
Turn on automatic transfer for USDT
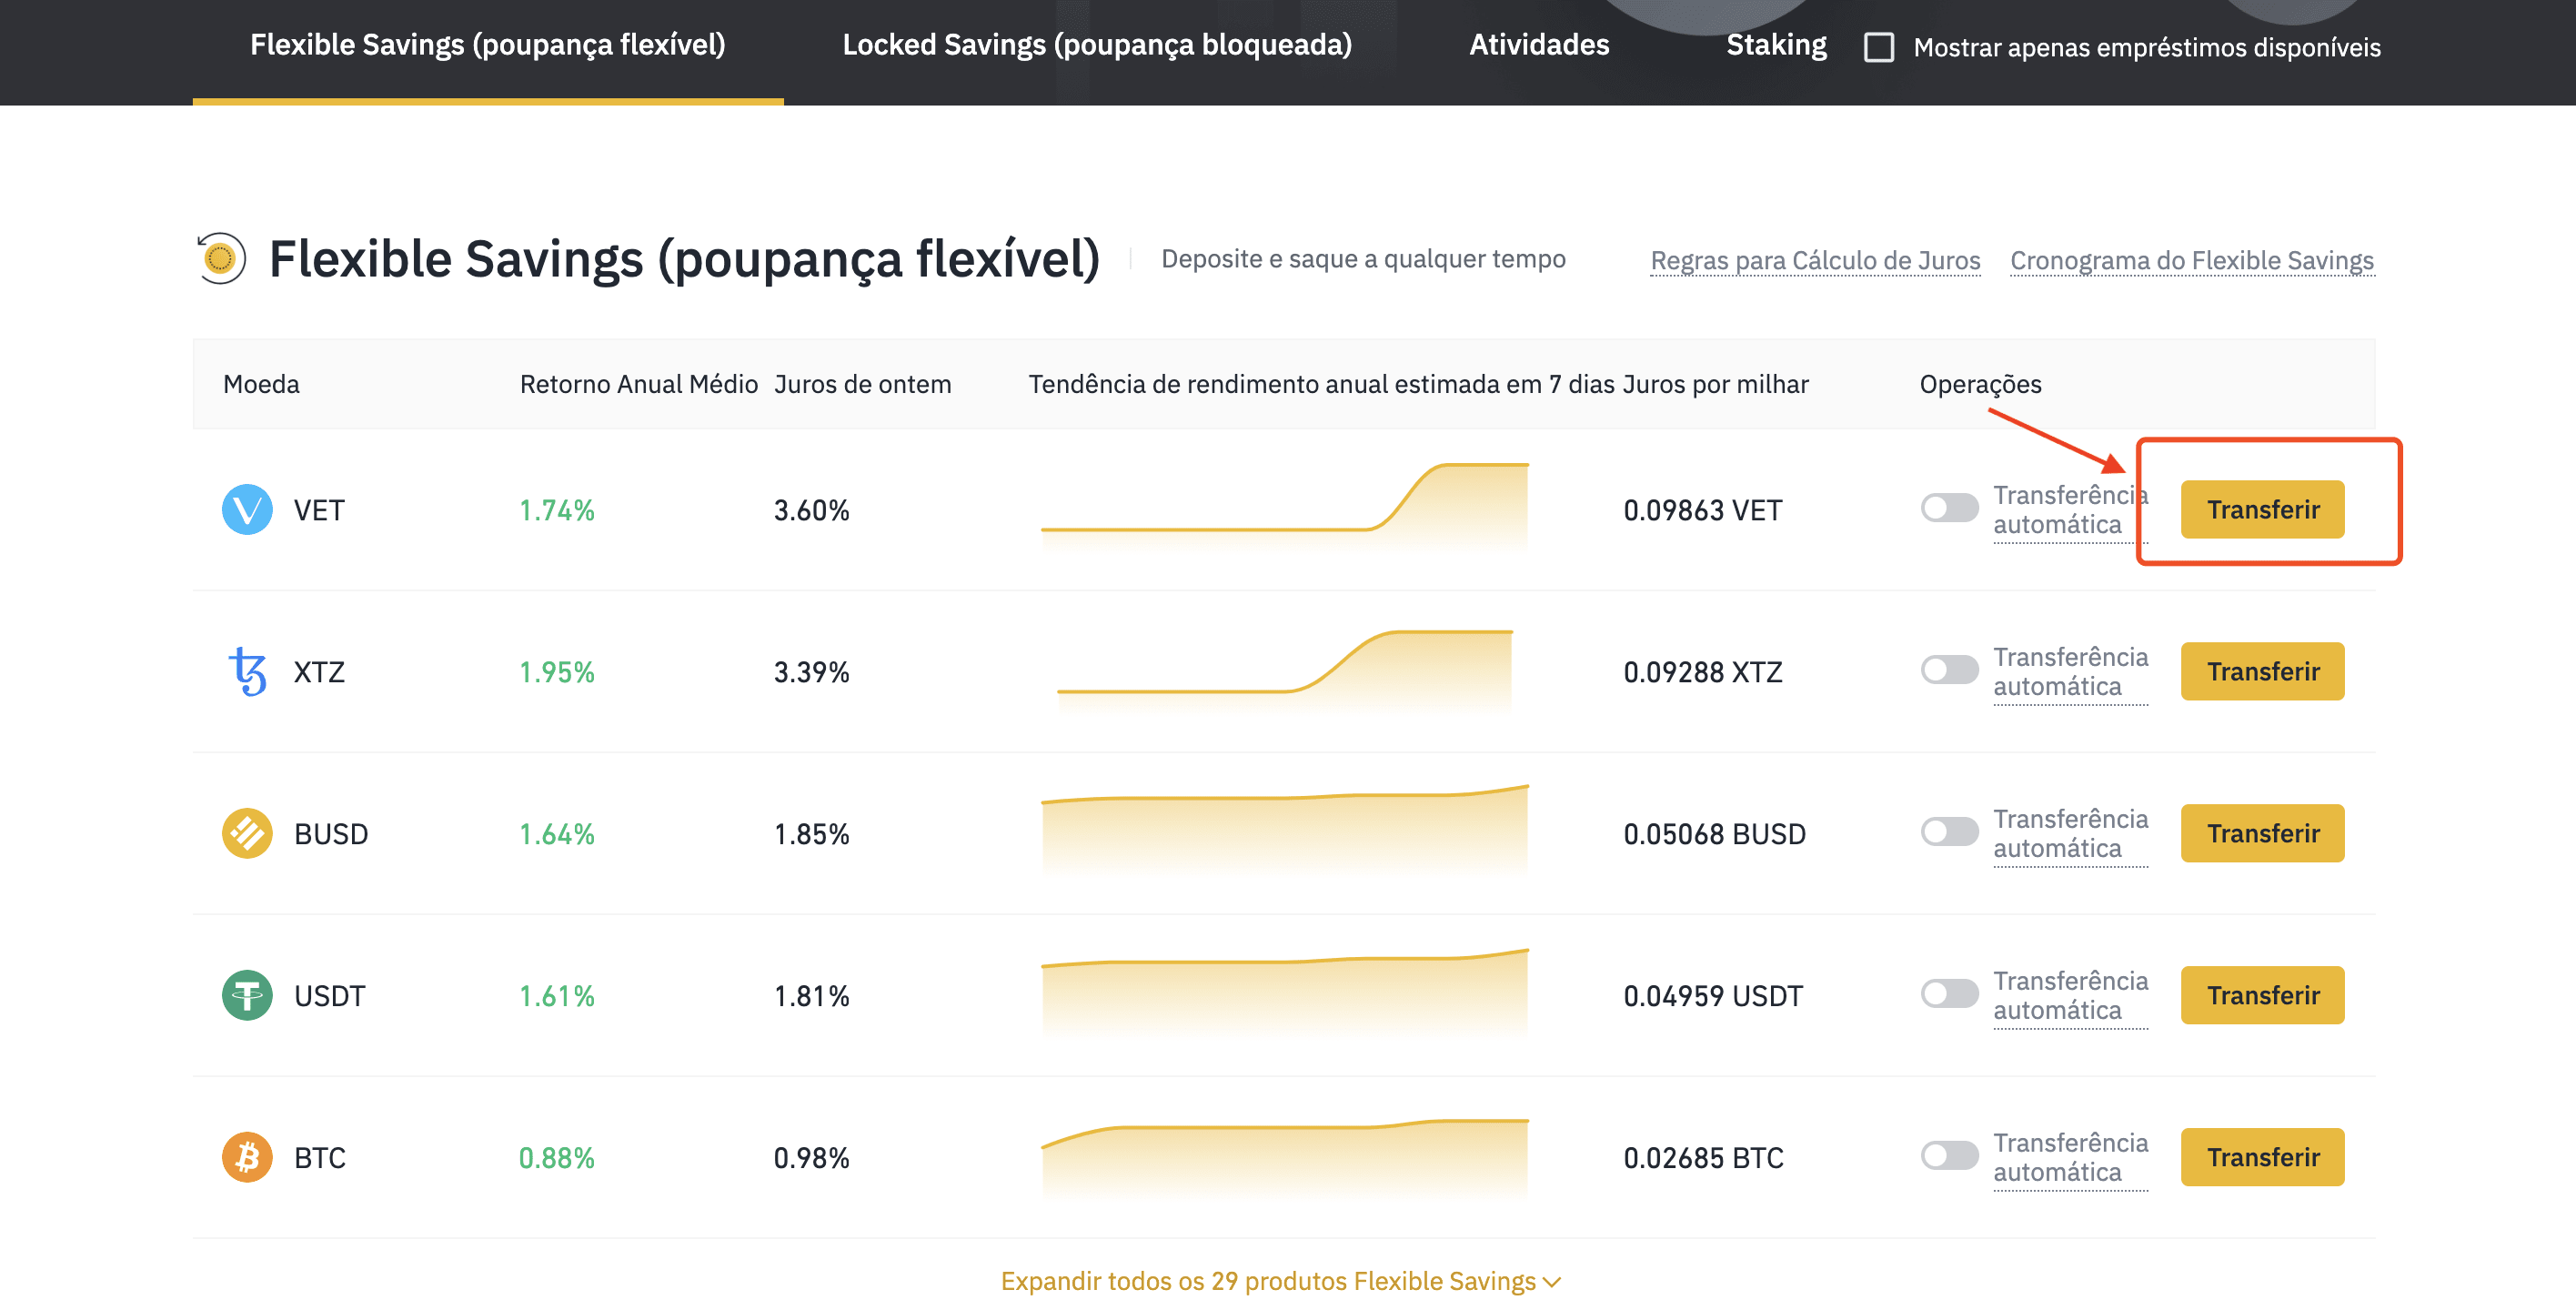pos(1949,994)
